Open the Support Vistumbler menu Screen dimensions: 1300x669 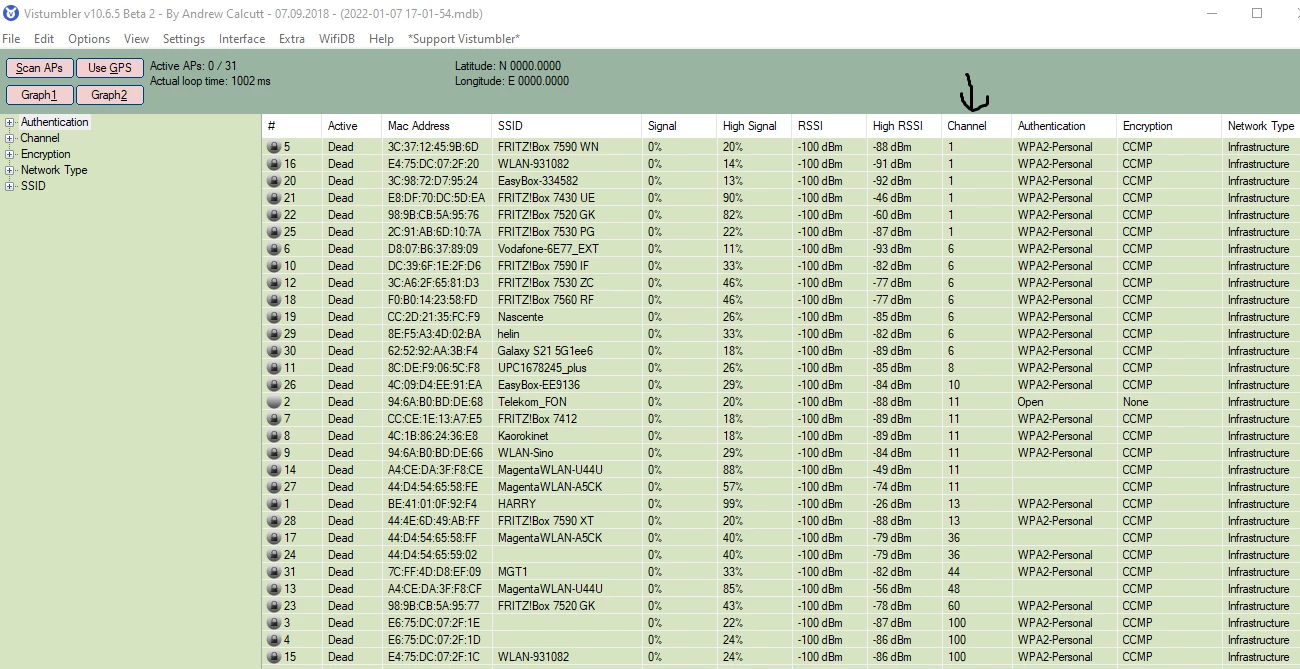pos(464,39)
